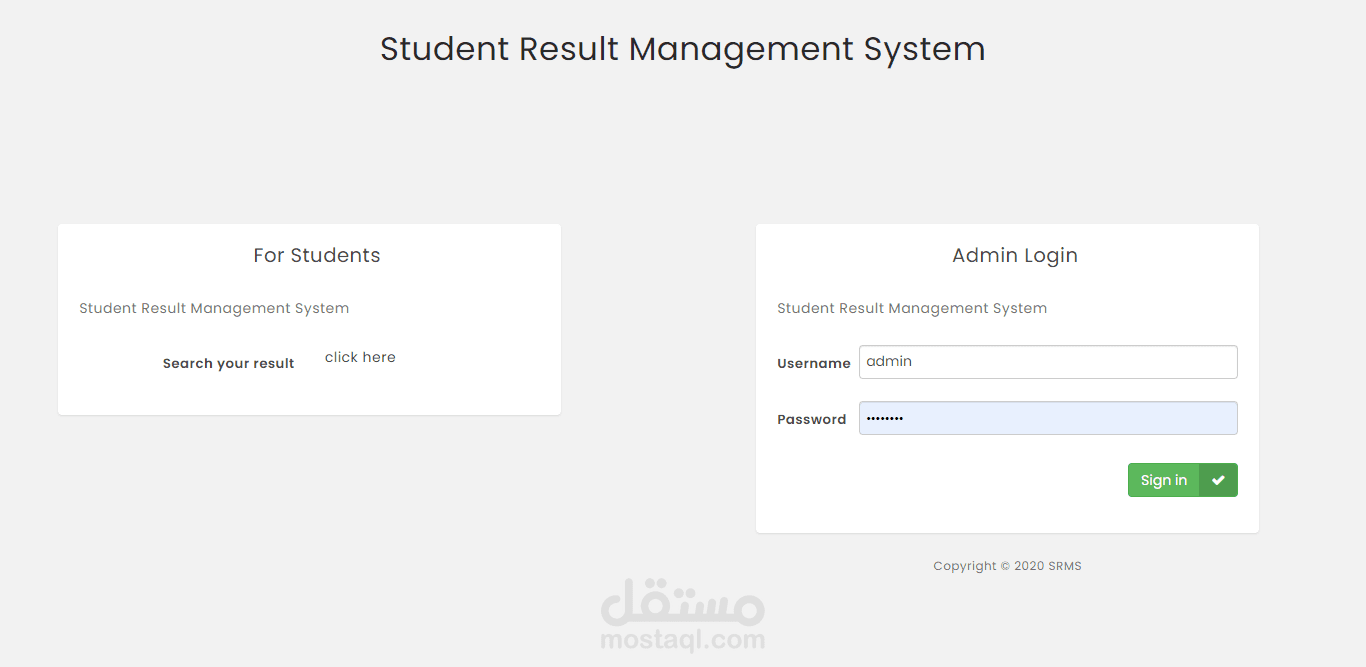This screenshot has height=667, width=1366.
Task: Focus the Password input field
Action: coord(1047,418)
